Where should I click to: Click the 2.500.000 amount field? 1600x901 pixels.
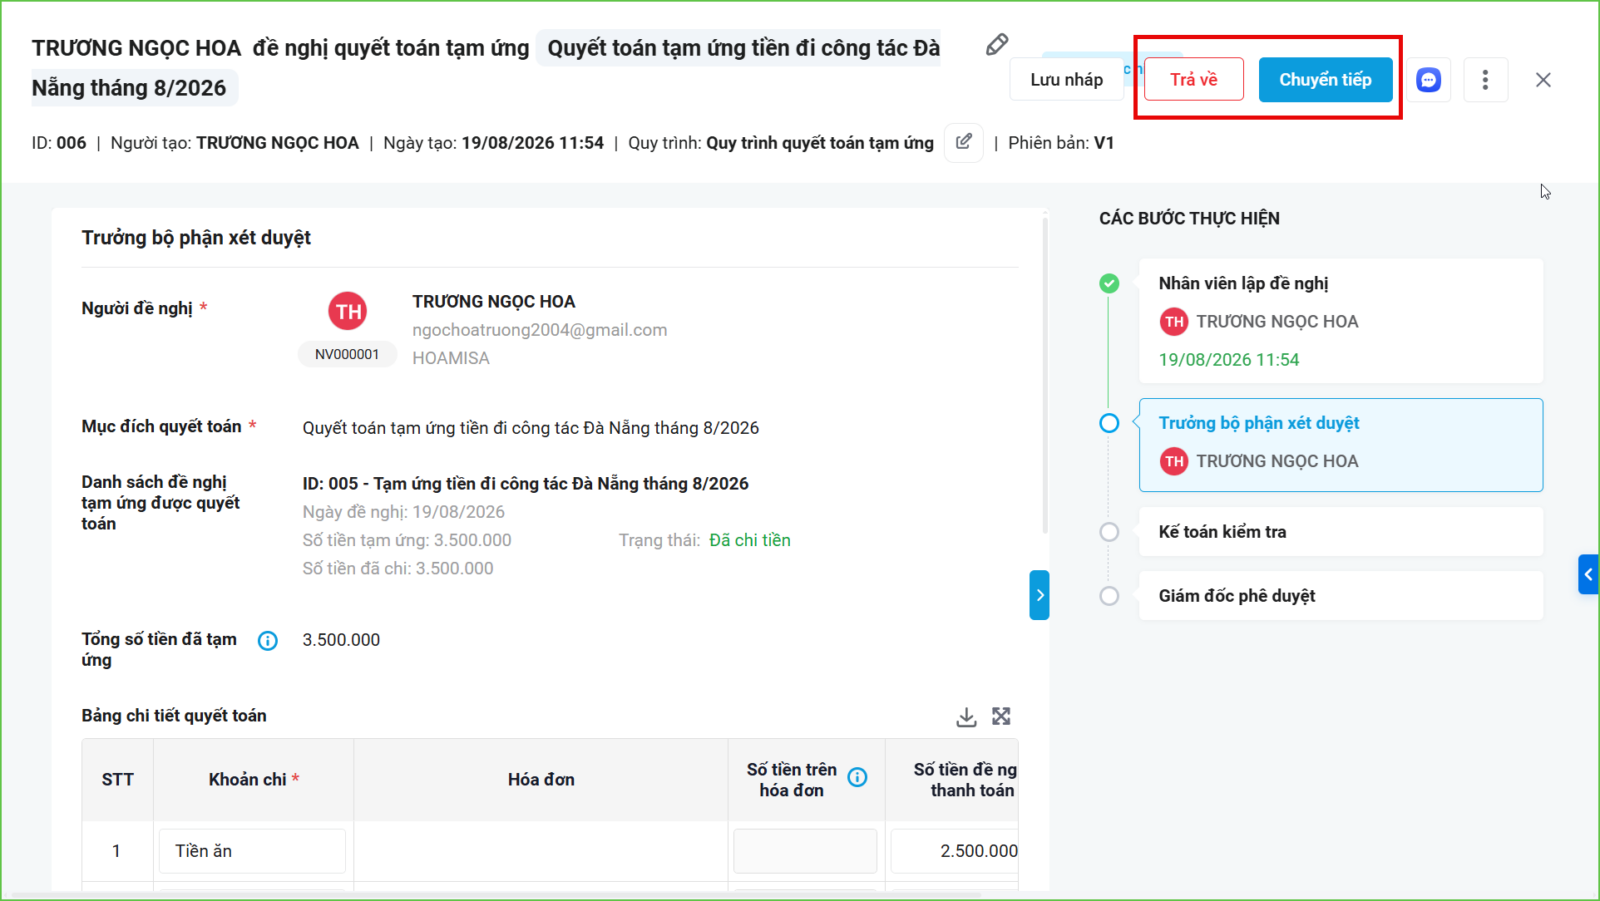pyautogui.click(x=954, y=851)
